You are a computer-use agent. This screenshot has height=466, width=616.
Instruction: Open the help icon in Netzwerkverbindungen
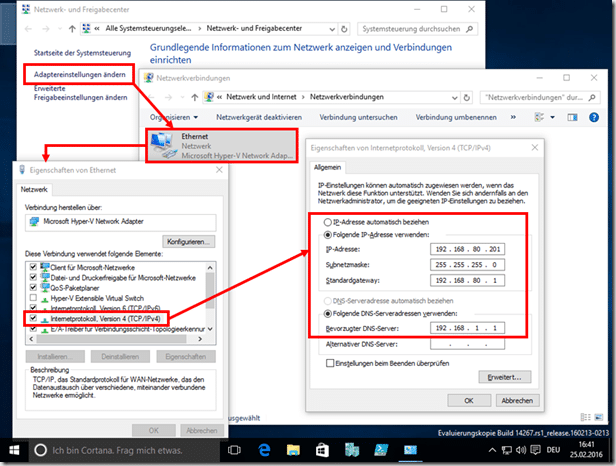[594, 117]
